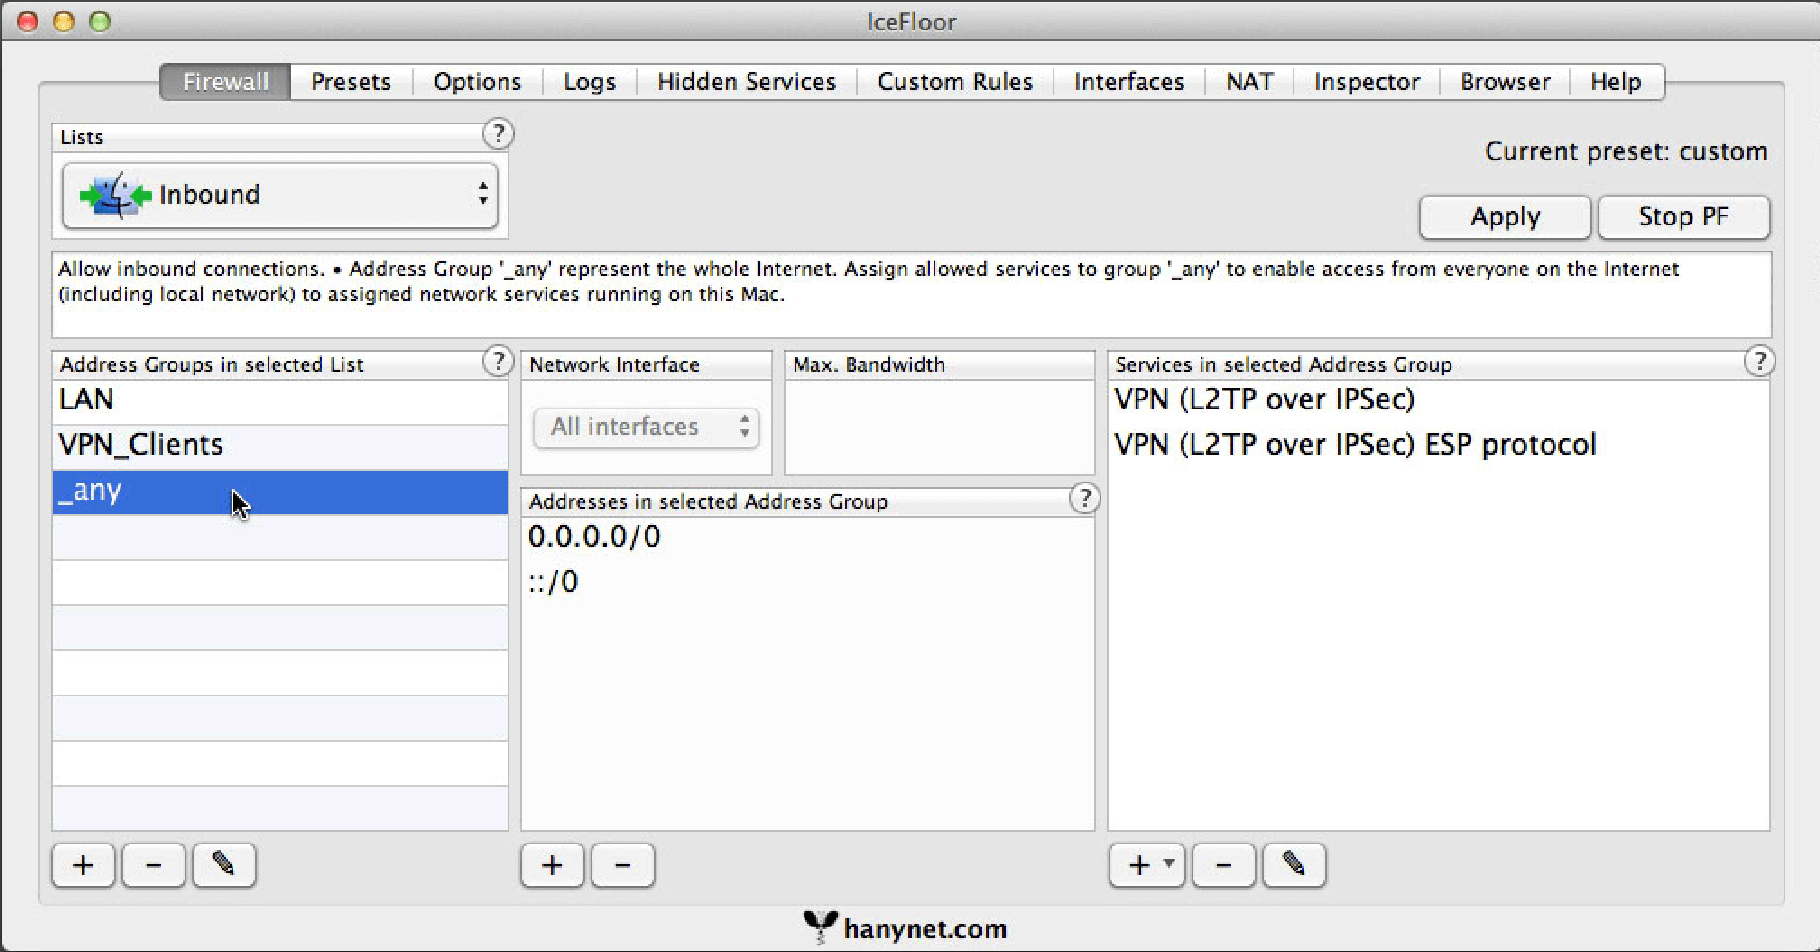This screenshot has height=952, width=1820.
Task: Switch to the Browser tab
Action: (x=1505, y=81)
